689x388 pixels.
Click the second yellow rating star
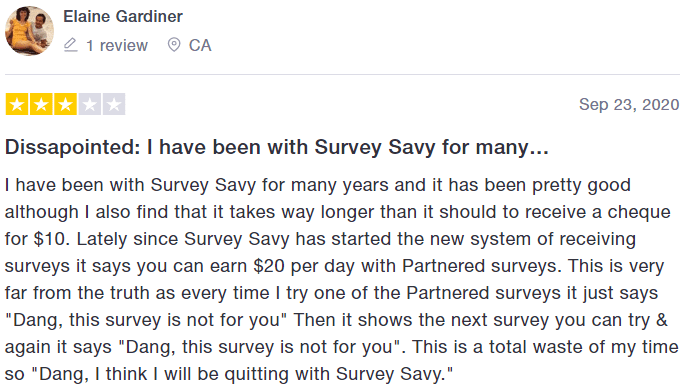(41, 104)
